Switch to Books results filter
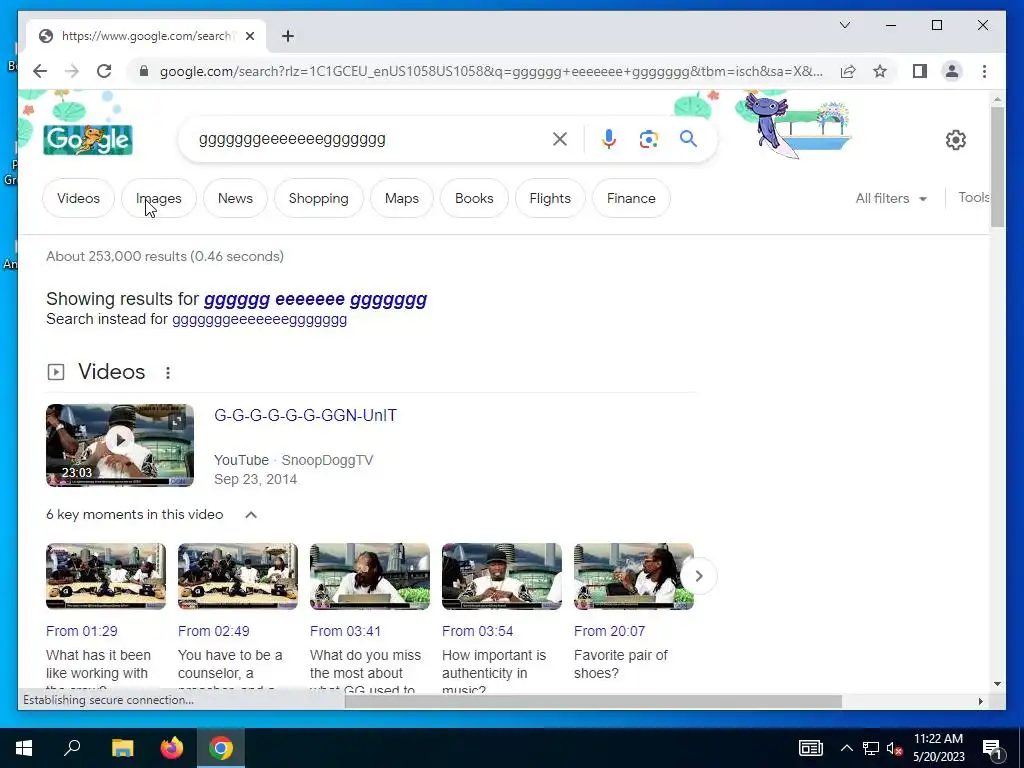The width and height of the screenshot is (1024, 768). tap(474, 198)
